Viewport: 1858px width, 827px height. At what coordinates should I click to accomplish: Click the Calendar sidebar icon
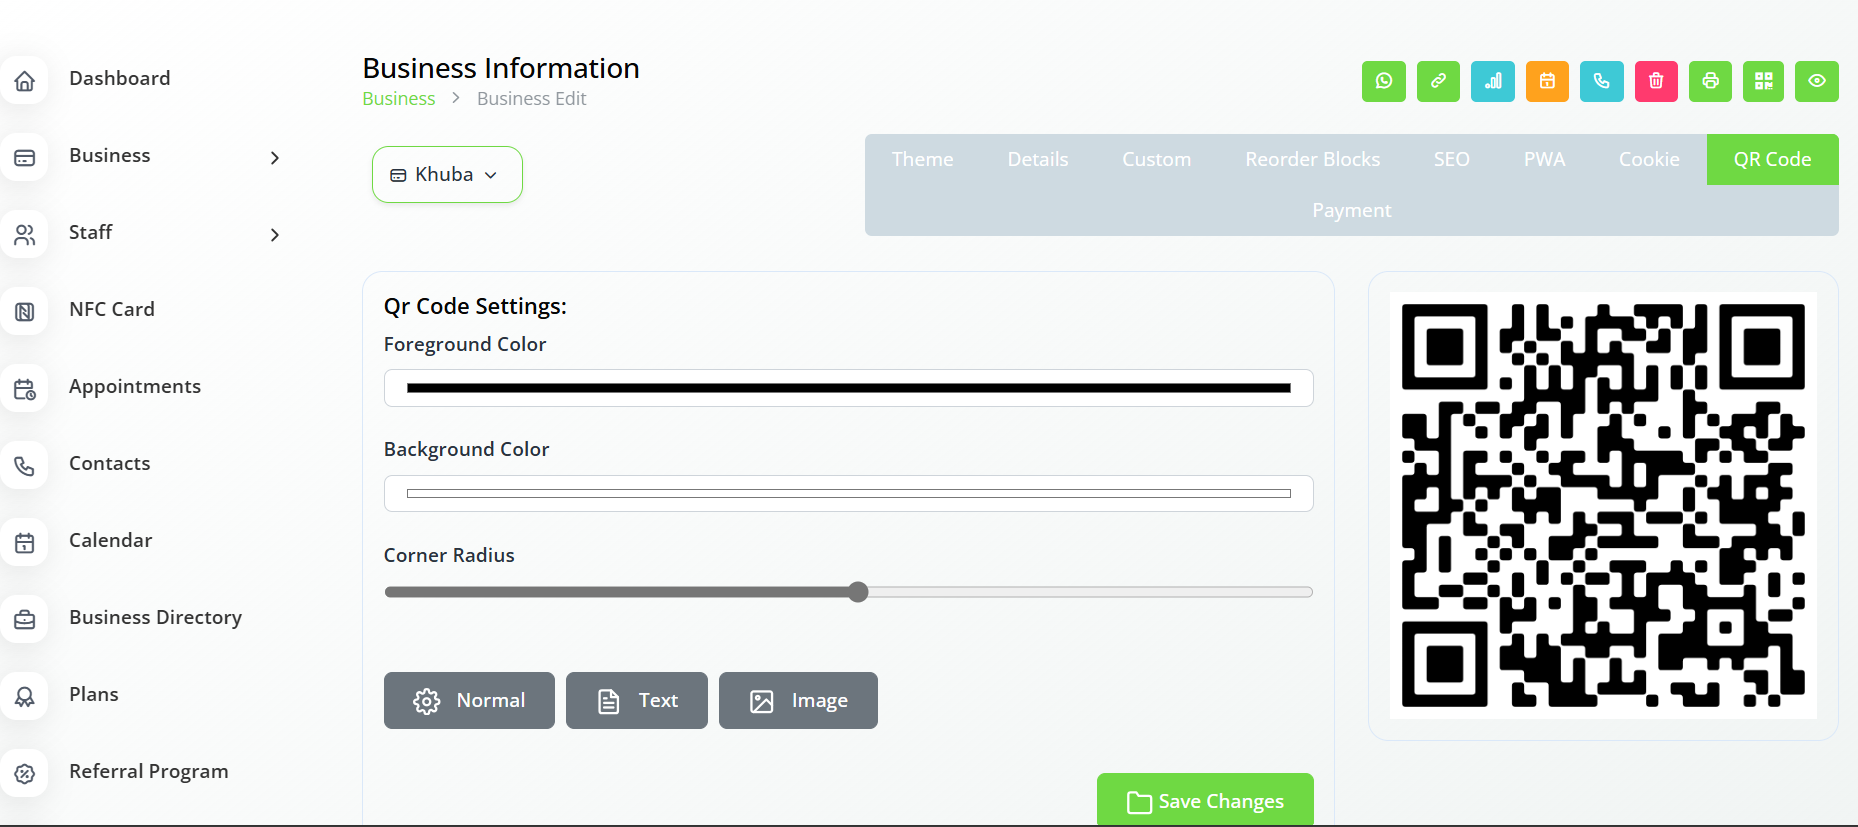25,543
